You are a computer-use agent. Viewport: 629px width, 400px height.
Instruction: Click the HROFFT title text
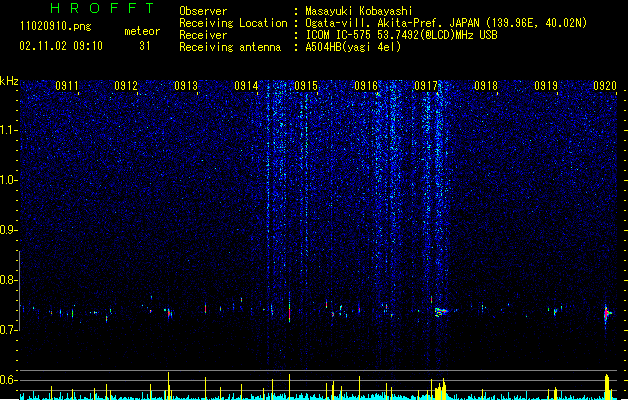pyautogui.click(x=102, y=8)
